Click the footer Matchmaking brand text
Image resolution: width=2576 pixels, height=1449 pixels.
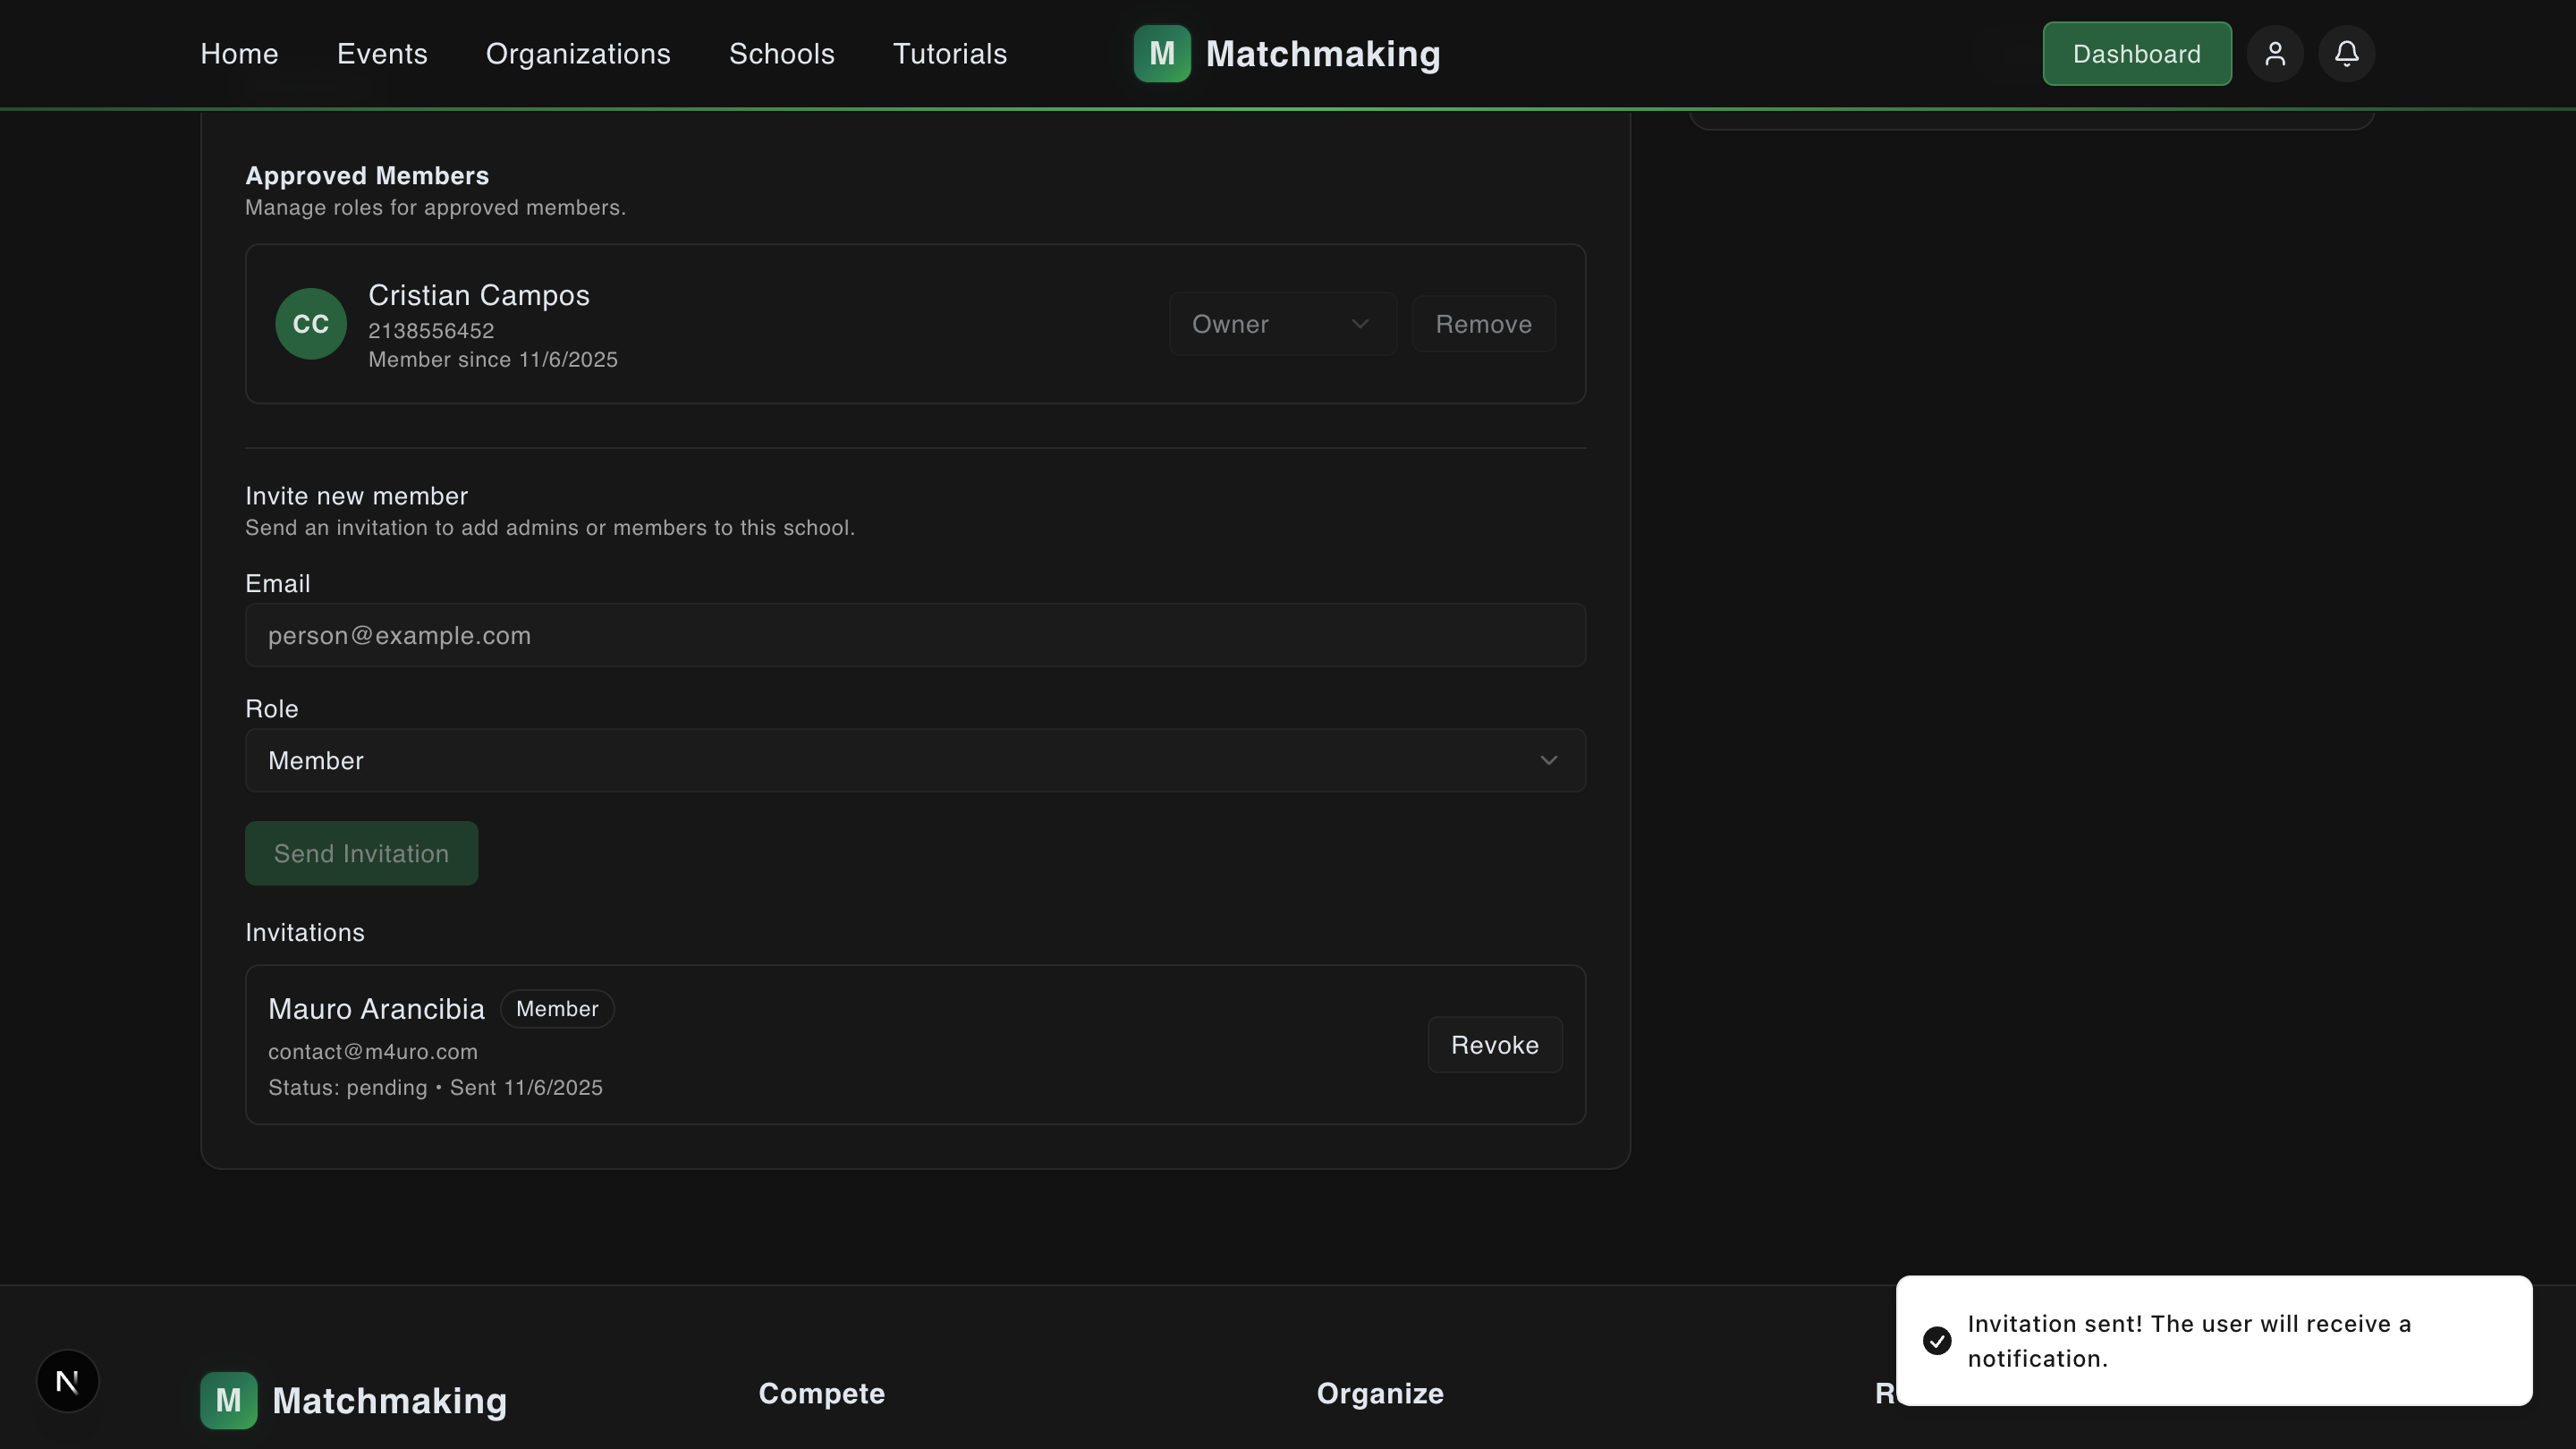tap(390, 1401)
